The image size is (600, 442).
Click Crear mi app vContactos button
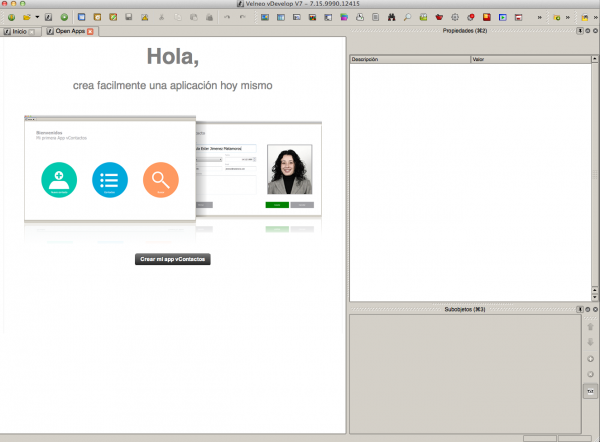click(x=173, y=259)
